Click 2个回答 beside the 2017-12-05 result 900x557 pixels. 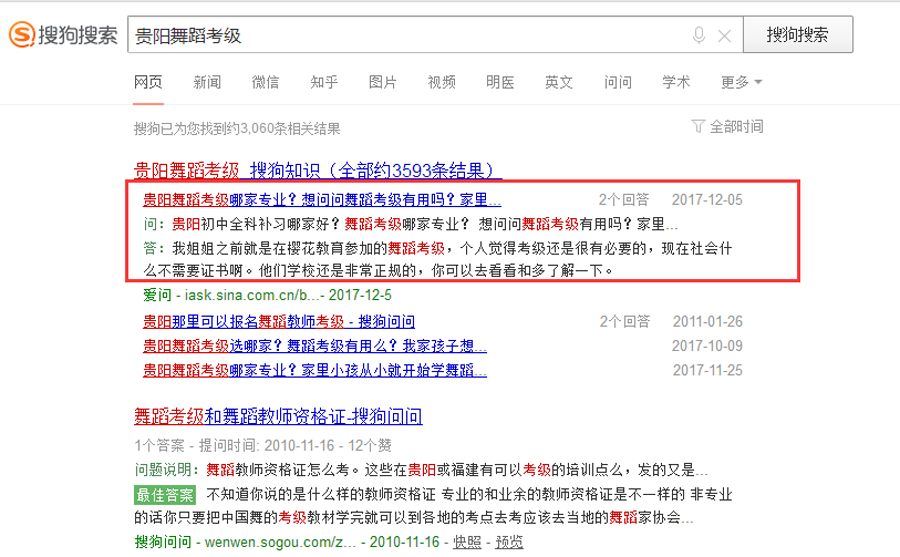click(x=624, y=200)
